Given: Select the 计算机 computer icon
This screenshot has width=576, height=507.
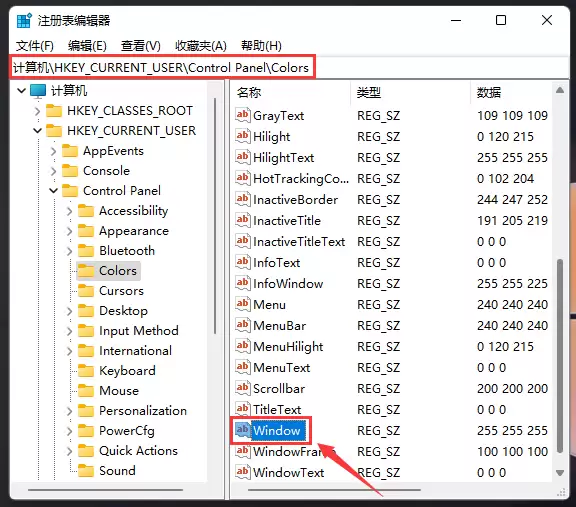Looking at the screenshot, I should [38, 91].
